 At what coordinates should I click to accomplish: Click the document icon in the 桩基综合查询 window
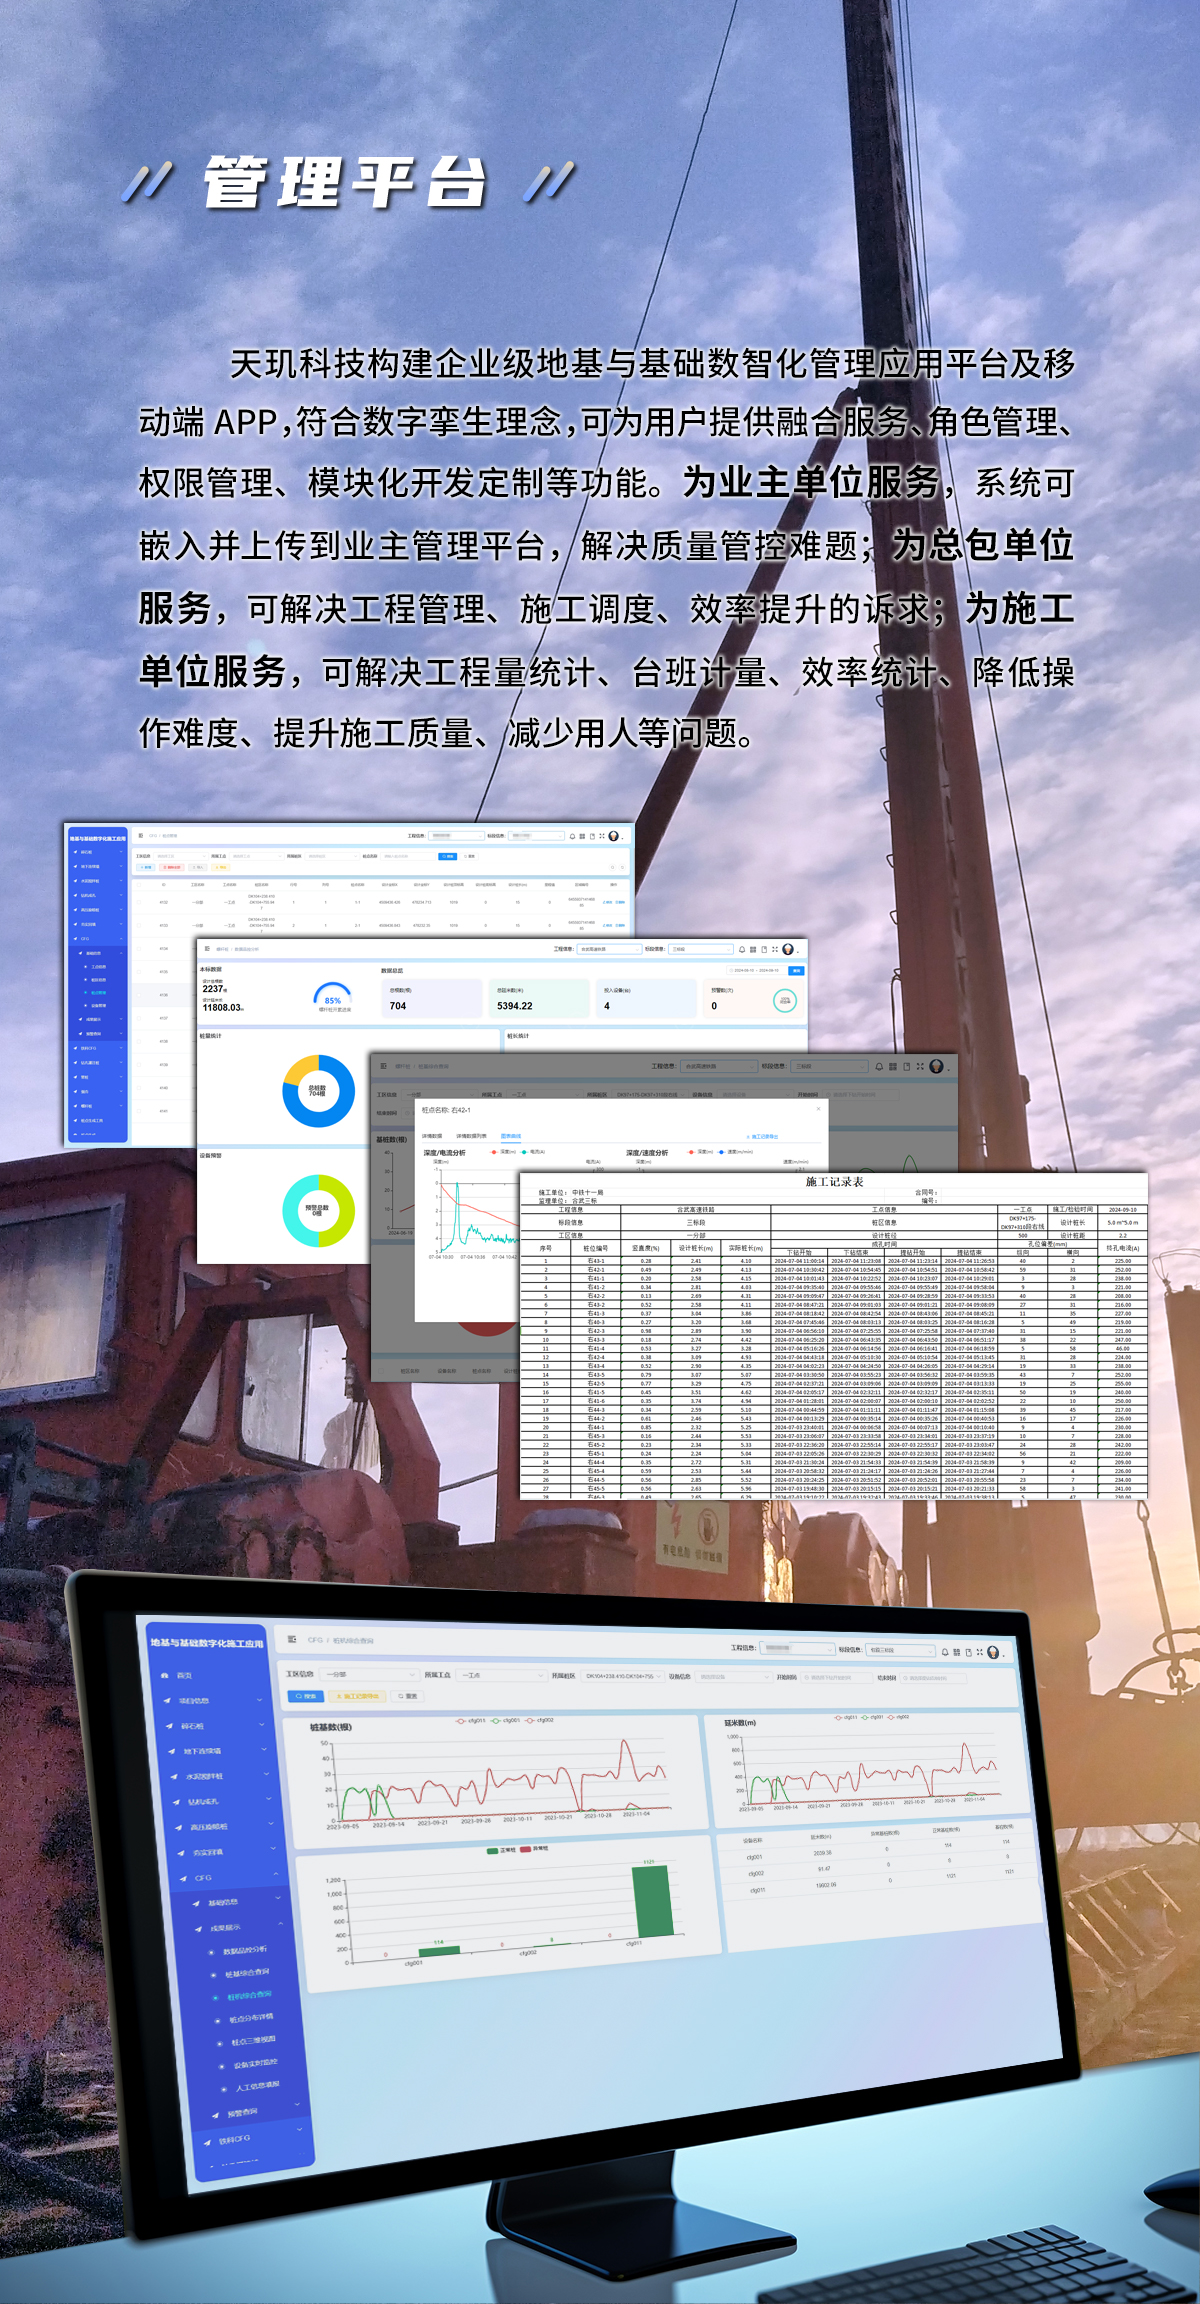click(907, 1066)
